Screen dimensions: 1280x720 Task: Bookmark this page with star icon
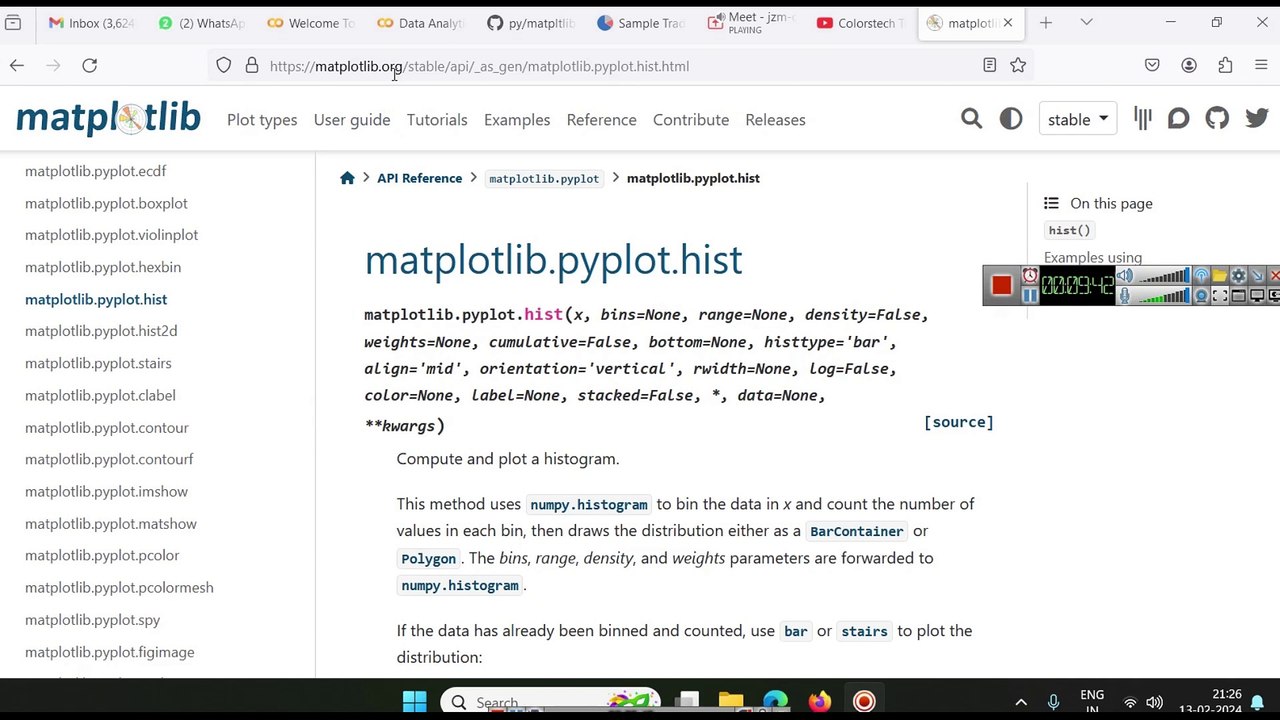pos(1018,65)
